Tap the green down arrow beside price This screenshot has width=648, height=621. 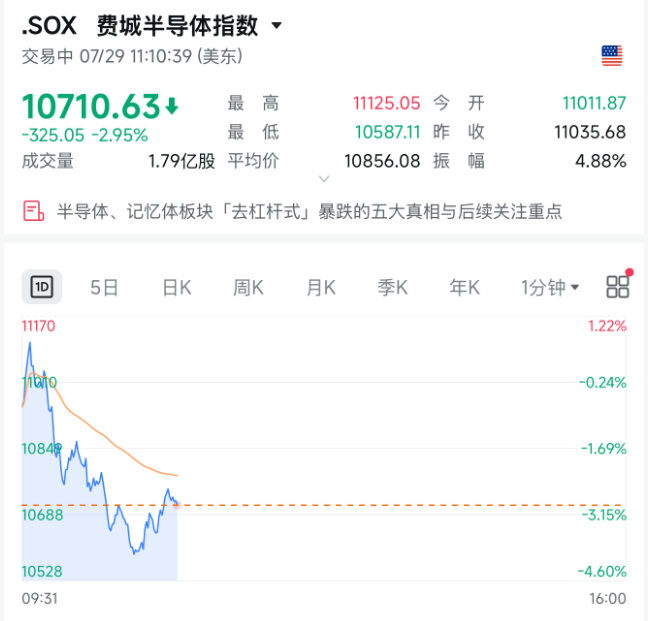coord(172,106)
